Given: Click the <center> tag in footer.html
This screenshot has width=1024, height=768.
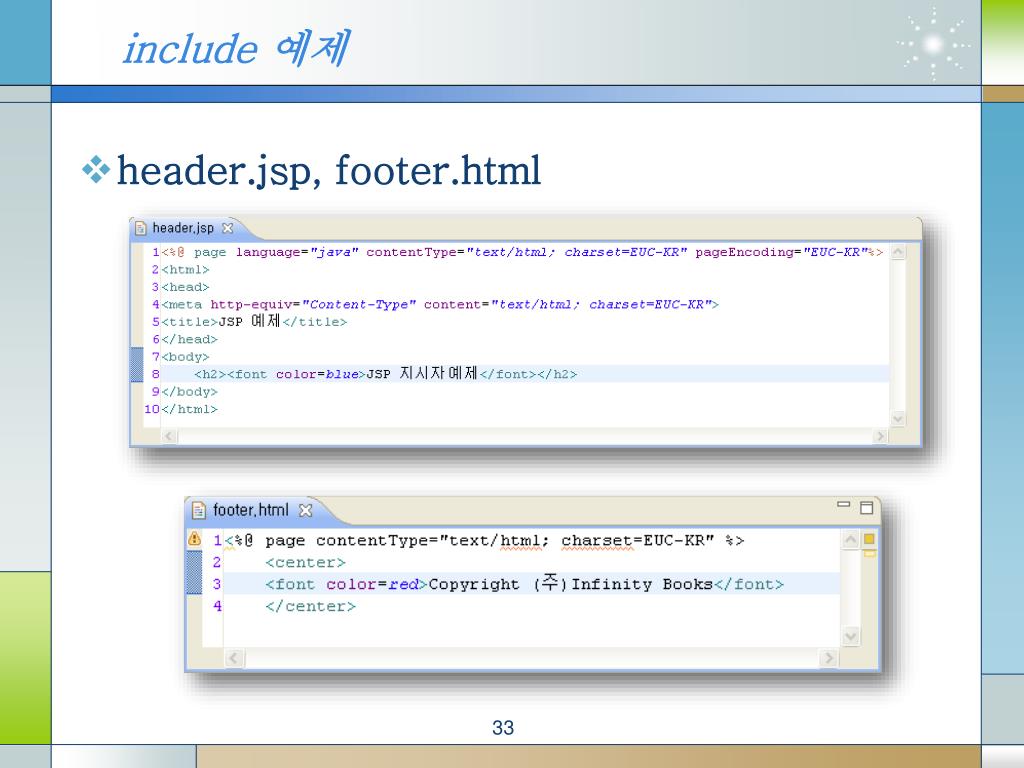Looking at the screenshot, I should (305, 562).
